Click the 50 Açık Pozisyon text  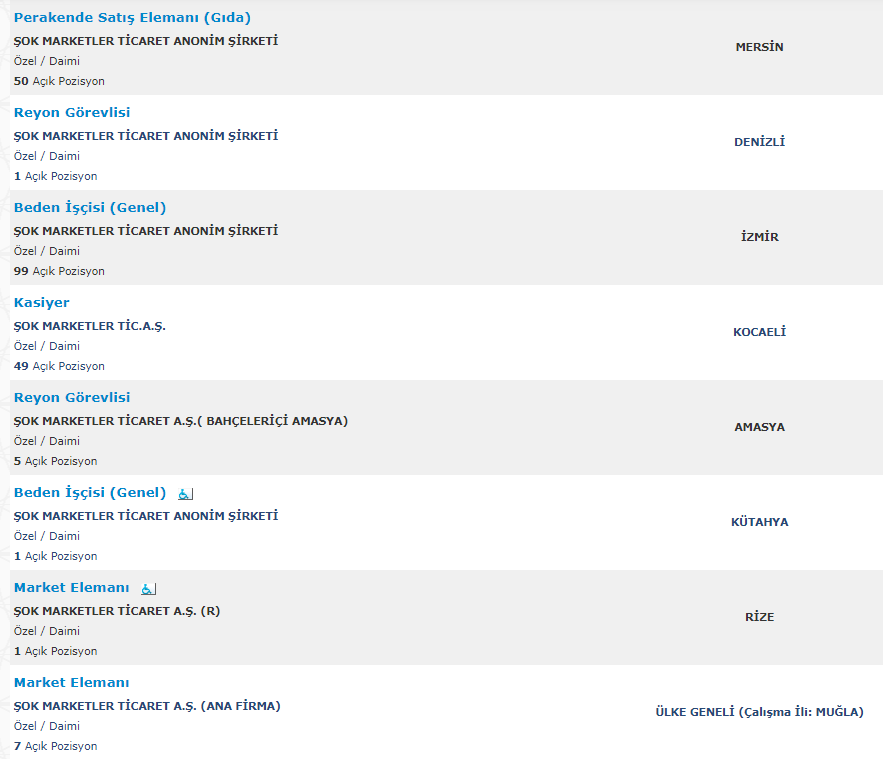tap(59, 81)
